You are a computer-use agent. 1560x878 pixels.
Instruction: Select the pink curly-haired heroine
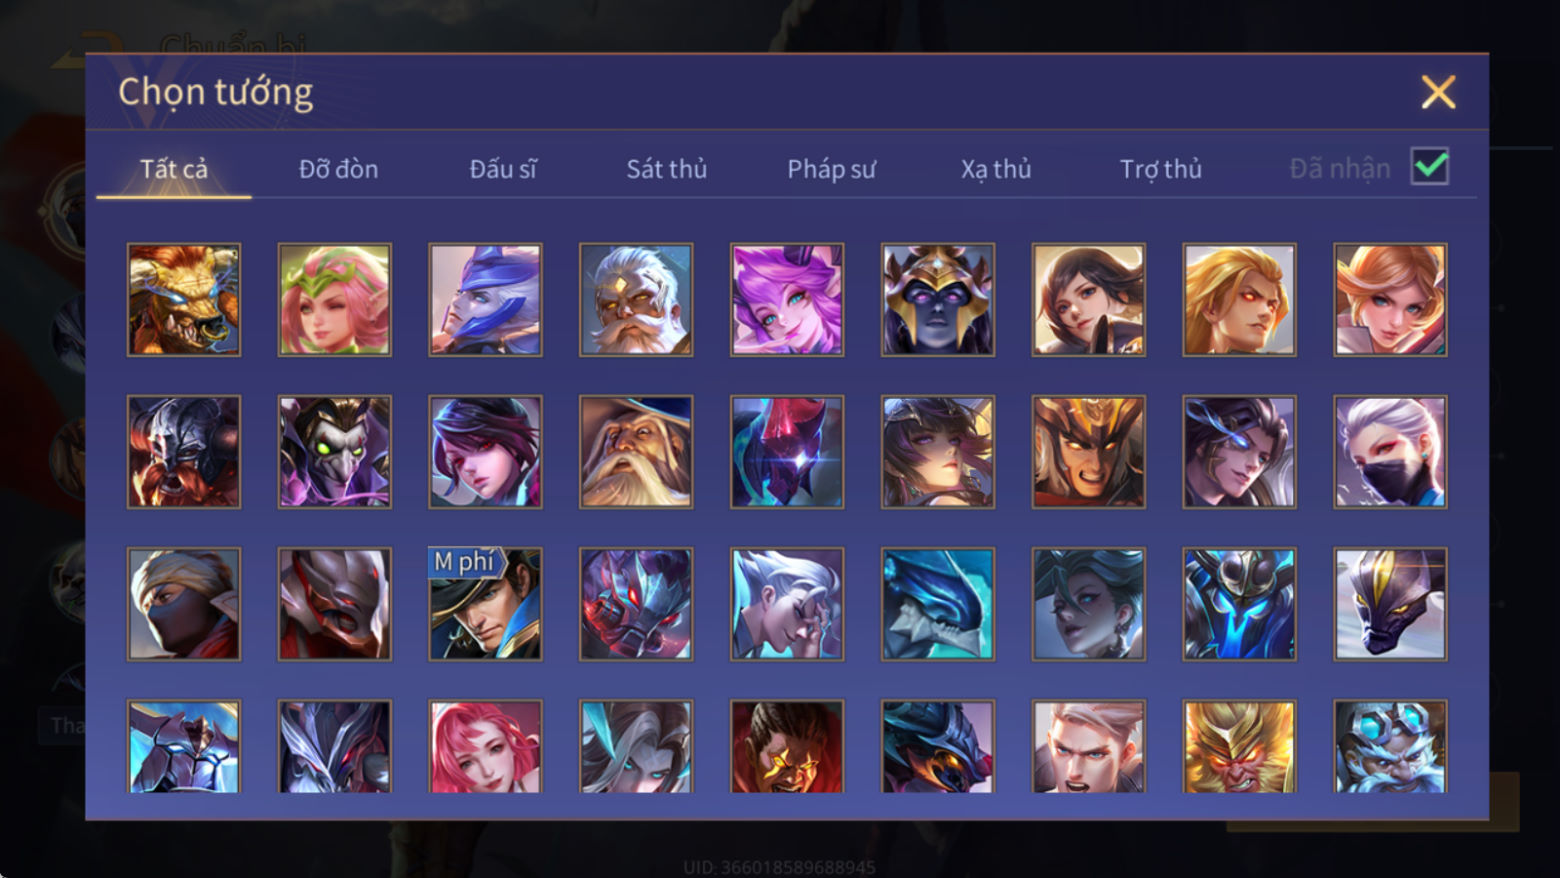click(x=486, y=747)
